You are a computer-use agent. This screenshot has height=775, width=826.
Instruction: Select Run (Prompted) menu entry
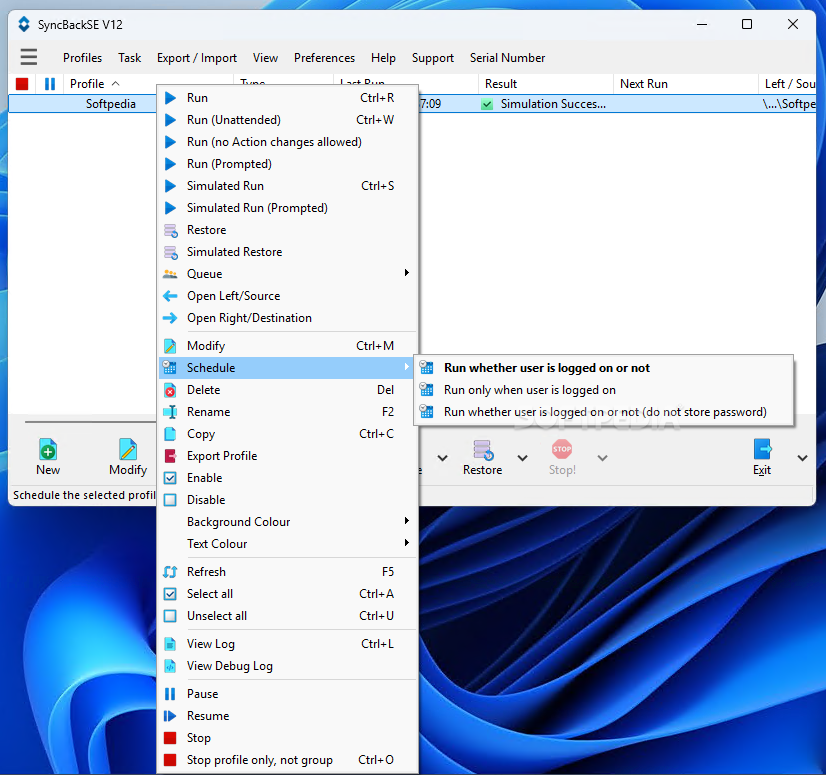tap(288, 164)
